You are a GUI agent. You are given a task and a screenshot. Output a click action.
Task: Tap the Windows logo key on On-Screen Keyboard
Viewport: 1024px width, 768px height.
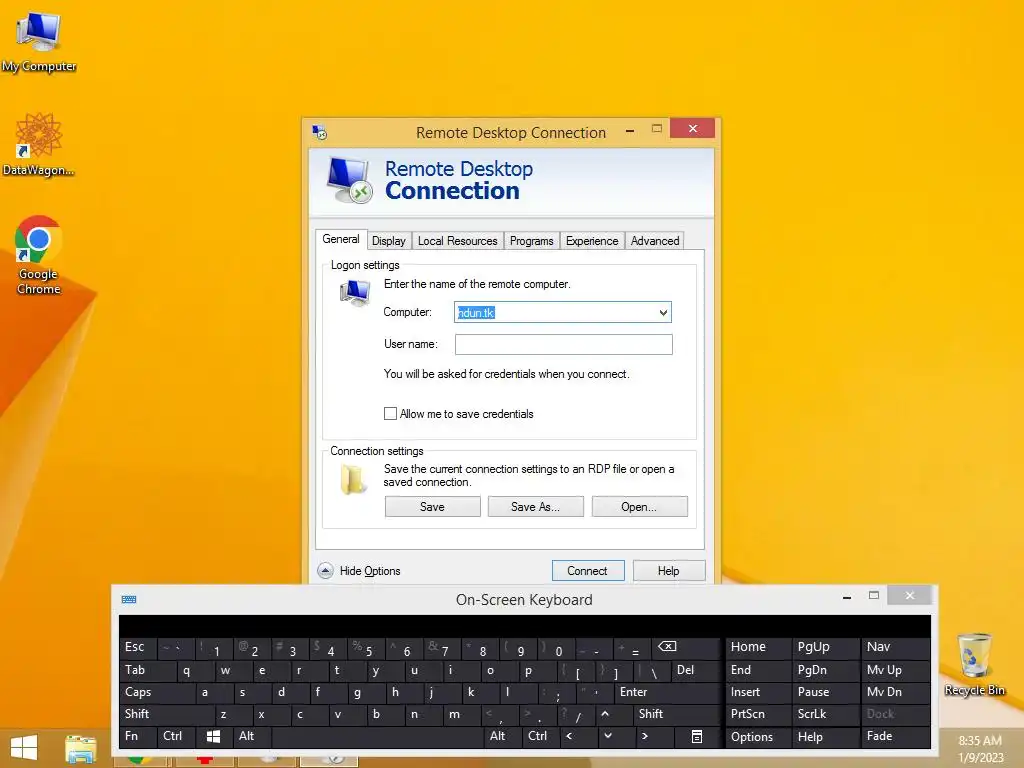pyautogui.click(x=213, y=737)
